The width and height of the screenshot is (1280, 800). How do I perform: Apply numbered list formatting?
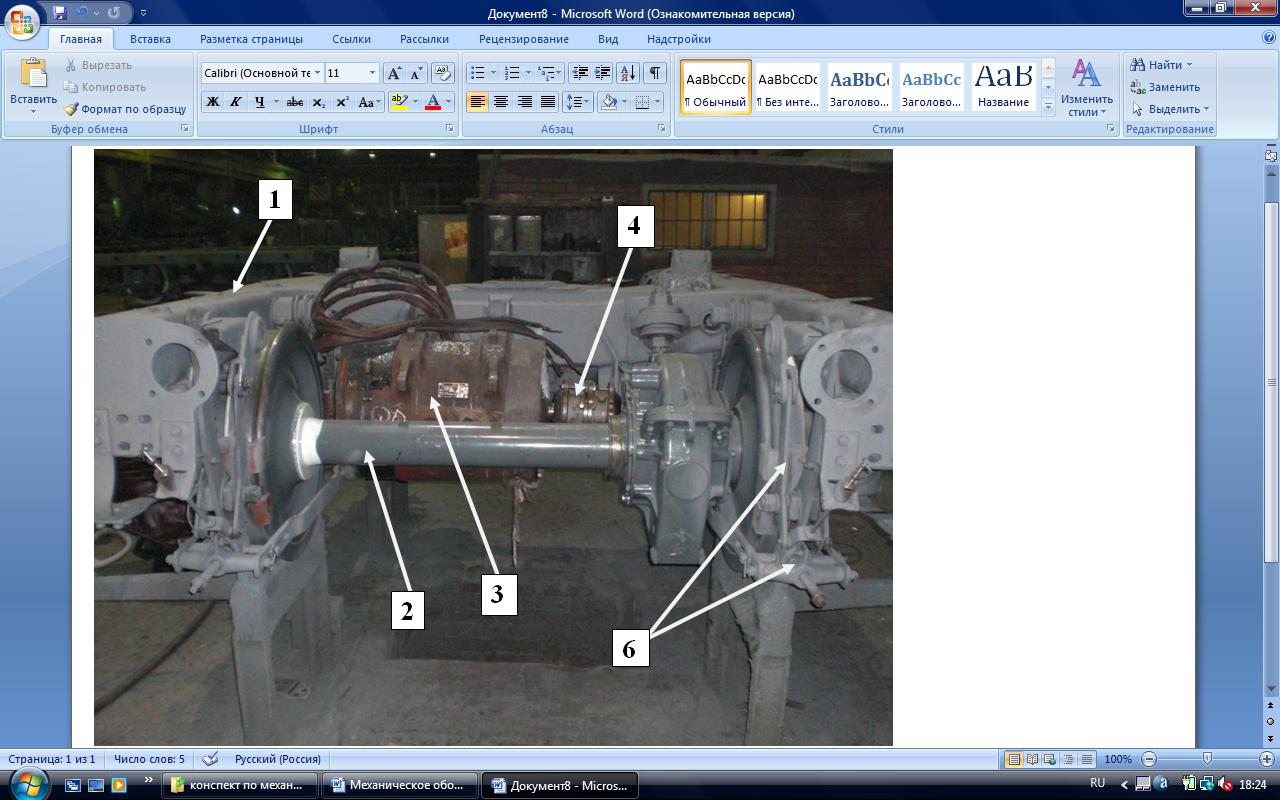(x=513, y=73)
